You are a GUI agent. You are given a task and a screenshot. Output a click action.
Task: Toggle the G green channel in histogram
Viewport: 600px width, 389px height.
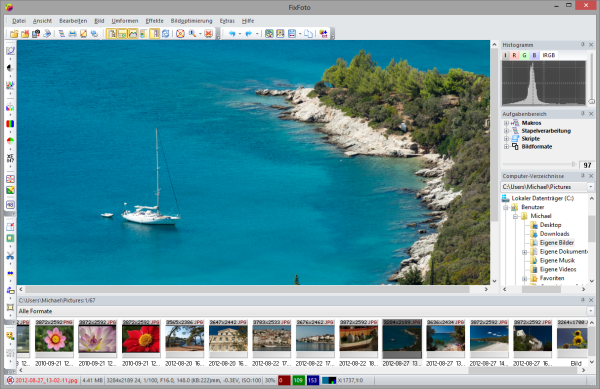coord(525,55)
